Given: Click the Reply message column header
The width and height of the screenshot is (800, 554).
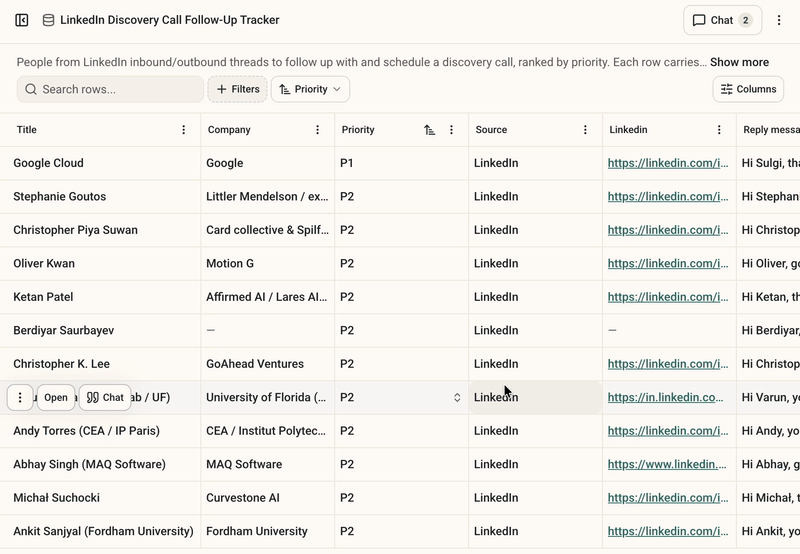Looking at the screenshot, I should click(770, 130).
